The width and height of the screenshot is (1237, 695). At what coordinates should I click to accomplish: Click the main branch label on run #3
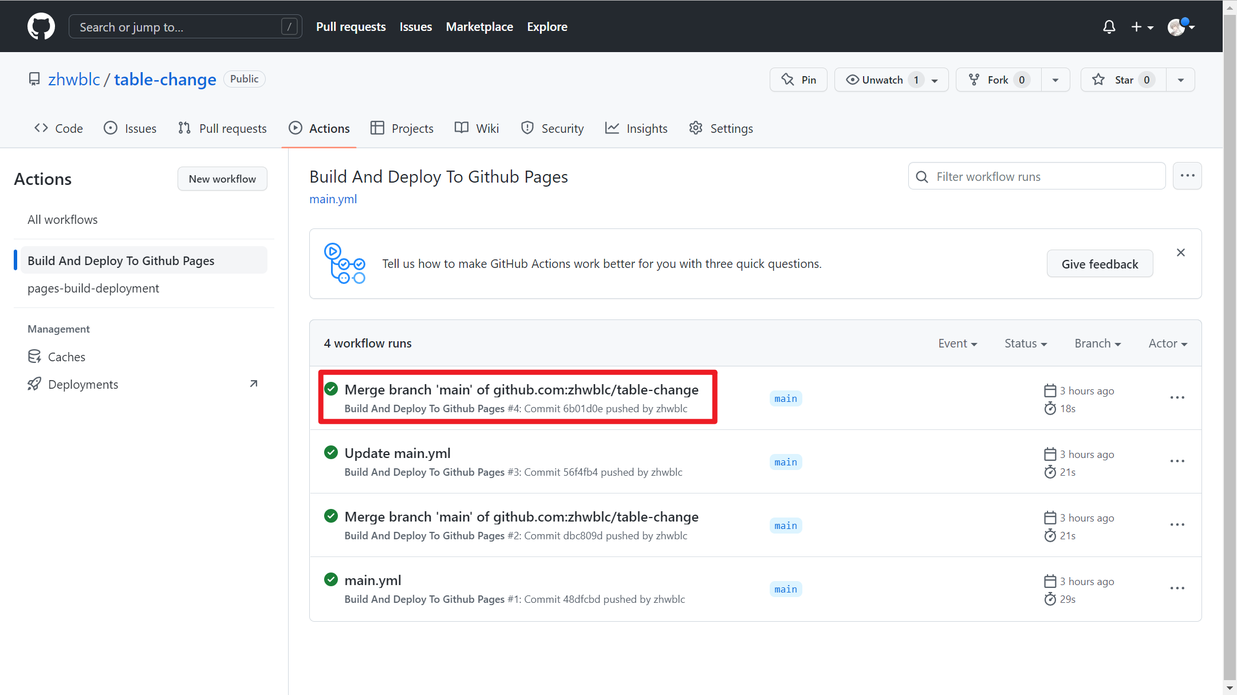[x=786, y=462]
